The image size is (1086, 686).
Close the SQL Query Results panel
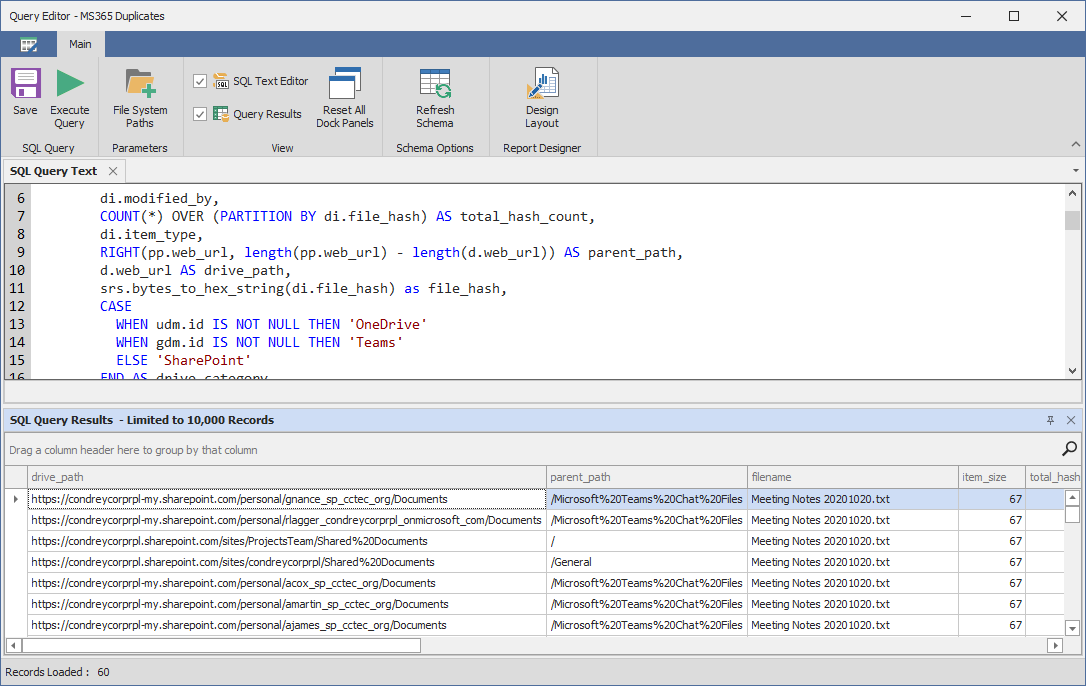[x=1073, y=420]
